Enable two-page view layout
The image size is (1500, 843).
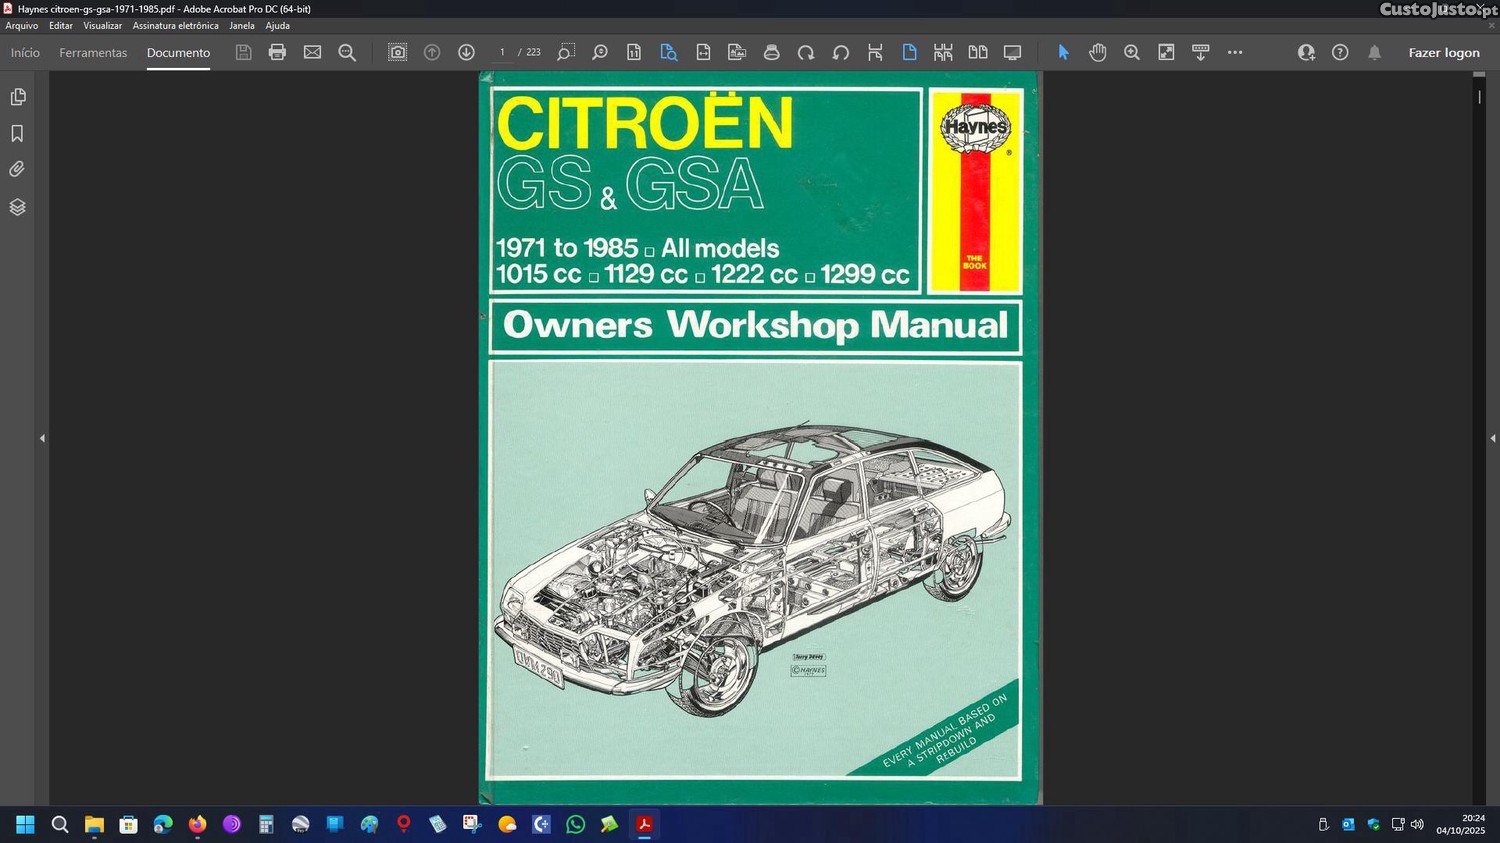tap(977, 52)
